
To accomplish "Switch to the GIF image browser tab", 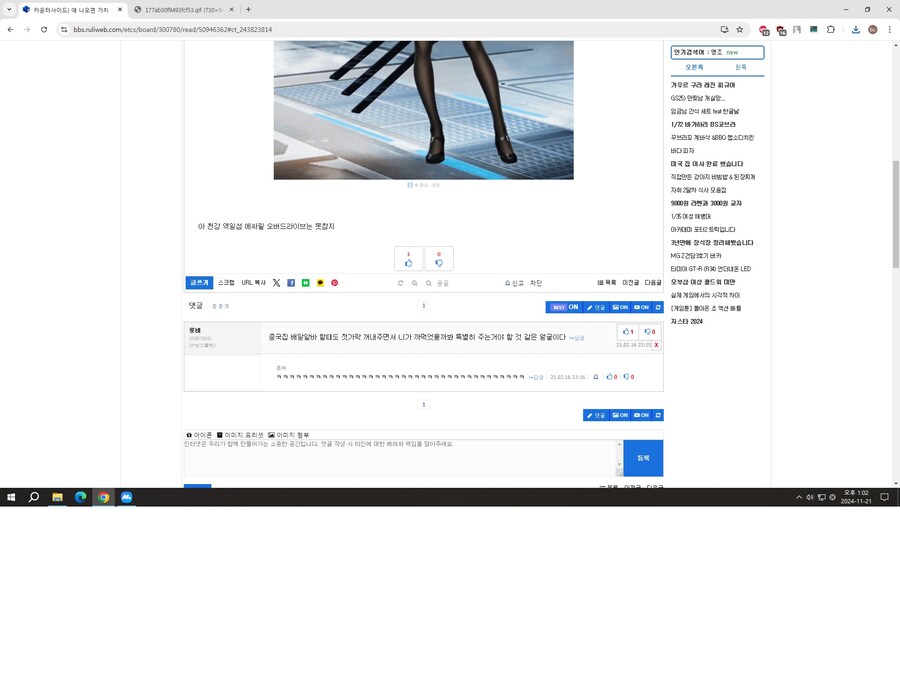I will (190, 10).
